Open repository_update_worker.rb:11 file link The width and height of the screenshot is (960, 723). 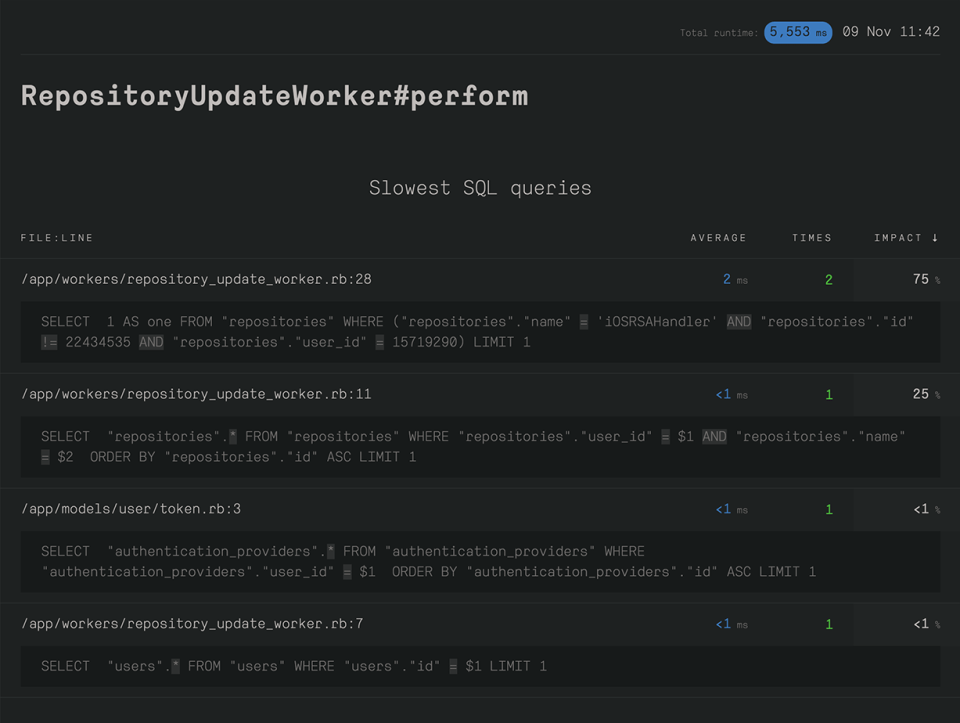pyautogui.click(x=196, y=395)
